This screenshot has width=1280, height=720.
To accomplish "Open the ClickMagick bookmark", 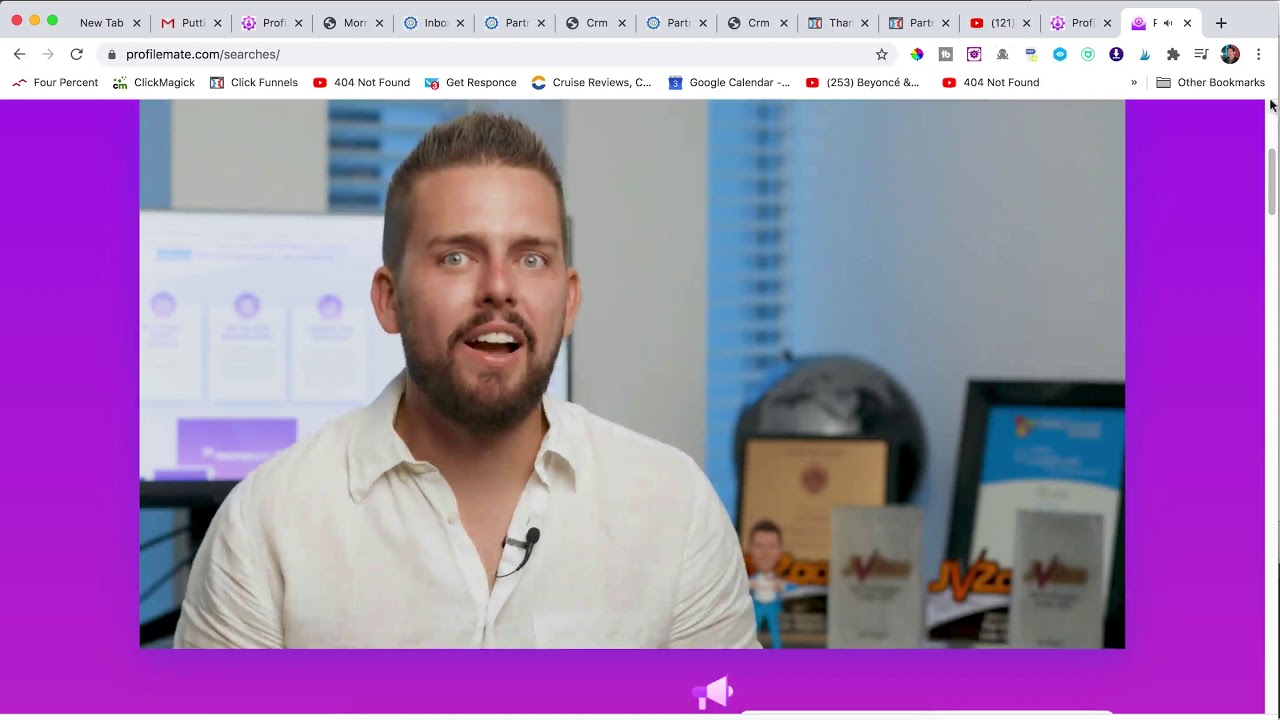I will pos(154,83).
